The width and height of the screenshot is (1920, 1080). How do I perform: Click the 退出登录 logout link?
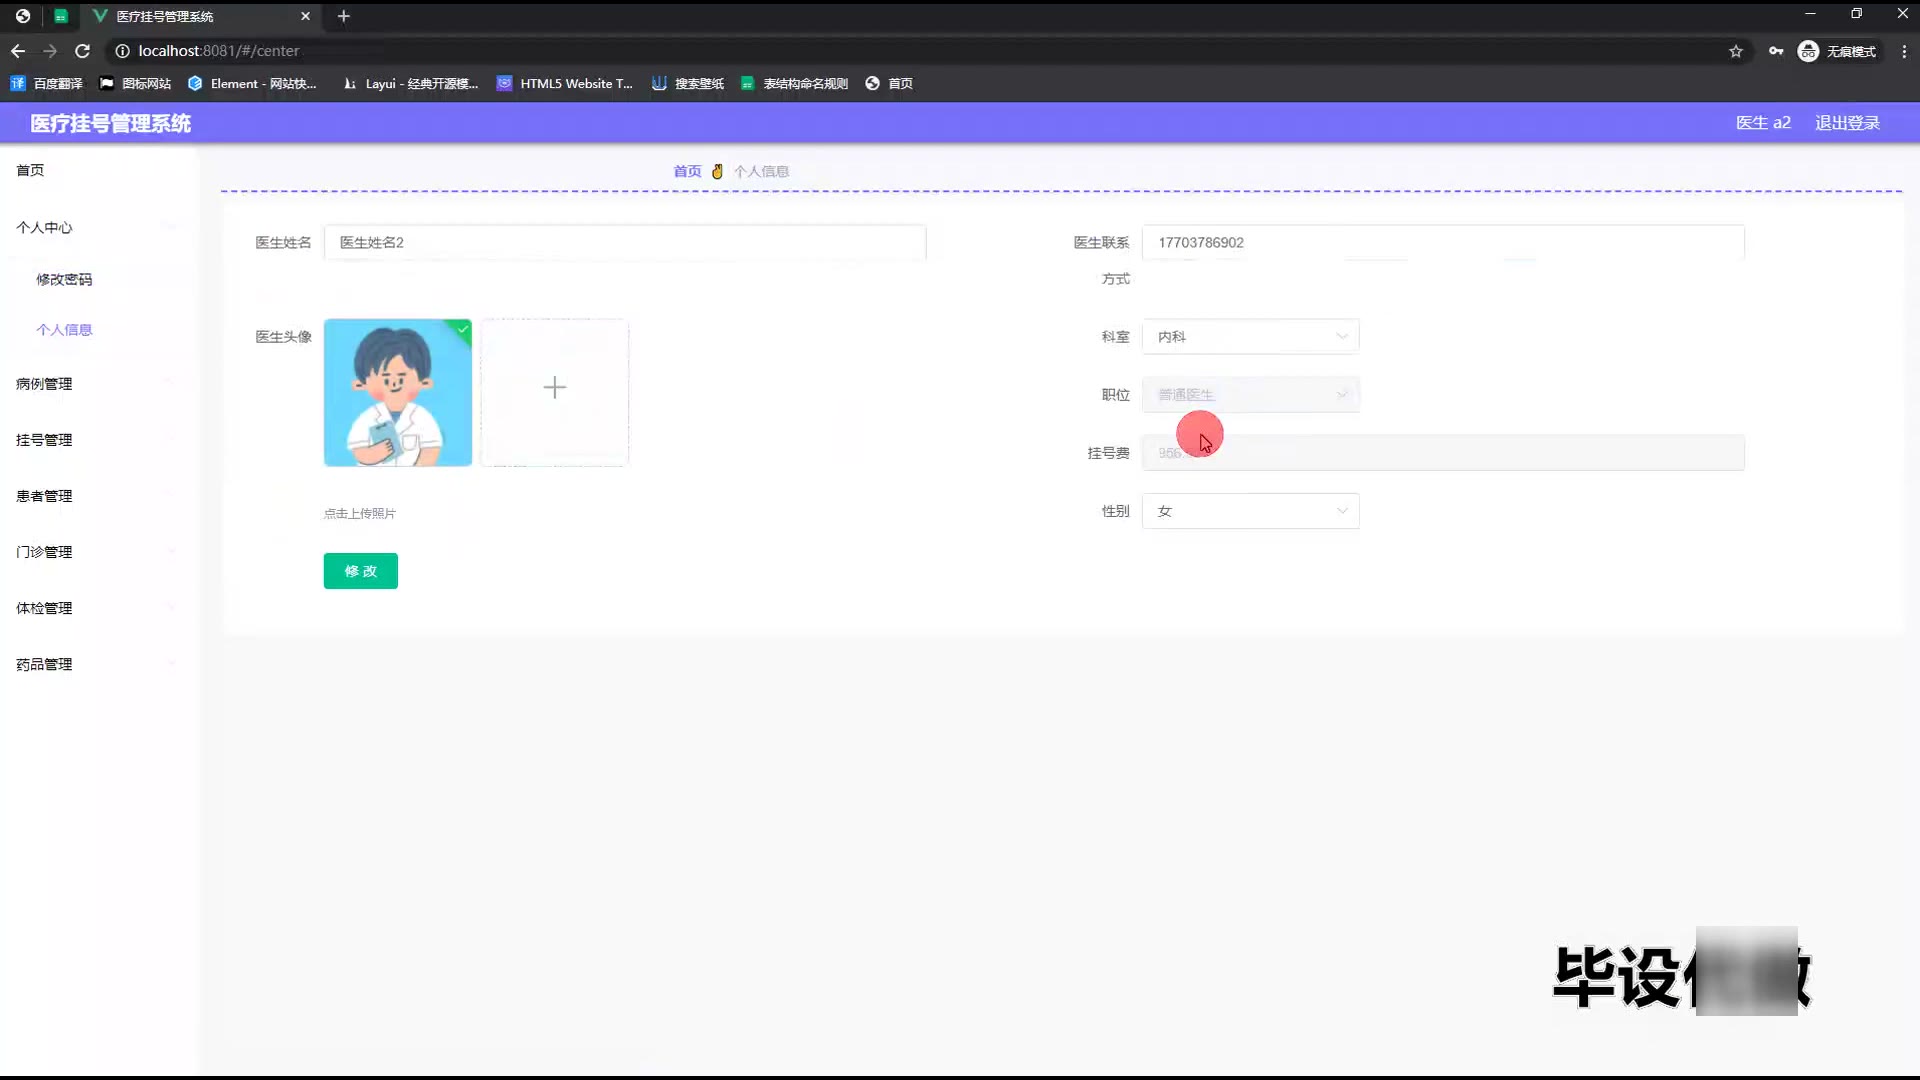click(x=1847, y=123)
